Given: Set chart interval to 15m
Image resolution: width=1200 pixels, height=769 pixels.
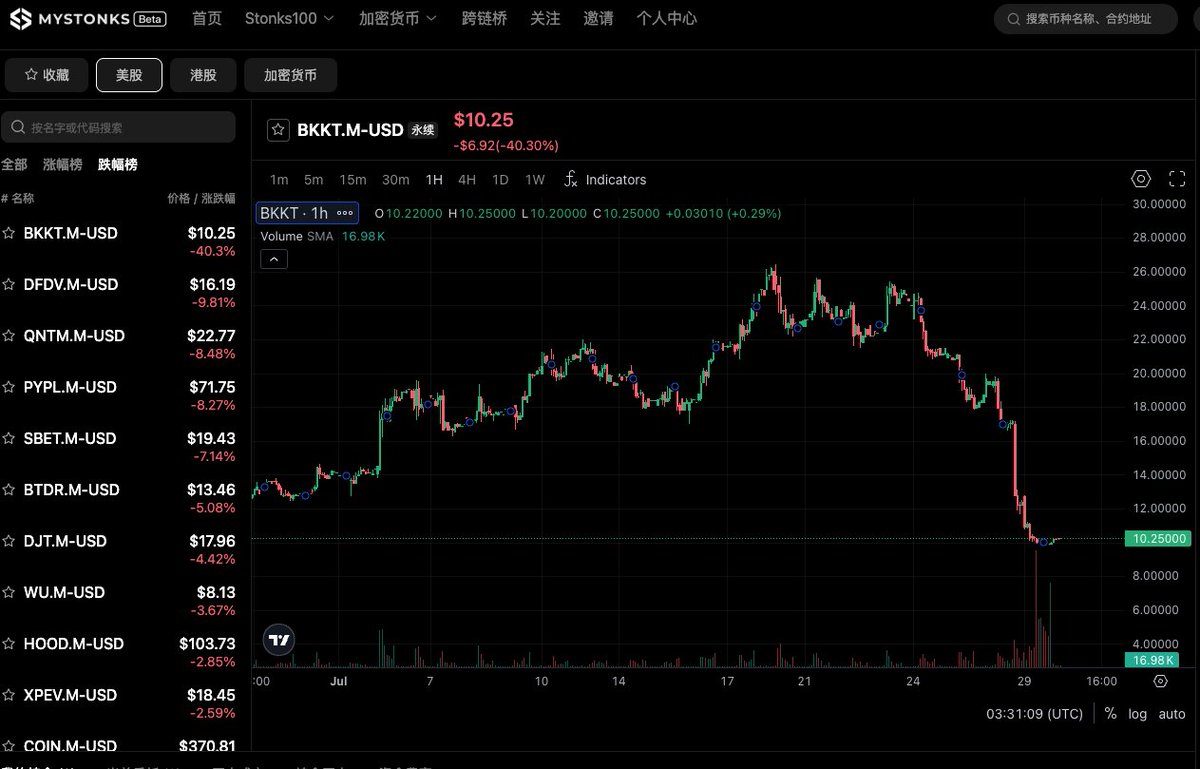Looking at the screenshot, I should tap(352, 180).
